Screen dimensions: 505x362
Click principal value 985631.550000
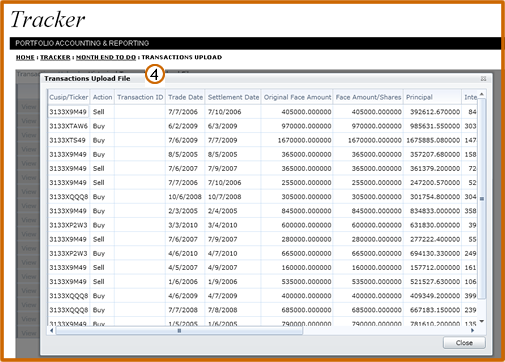[435, 126]
